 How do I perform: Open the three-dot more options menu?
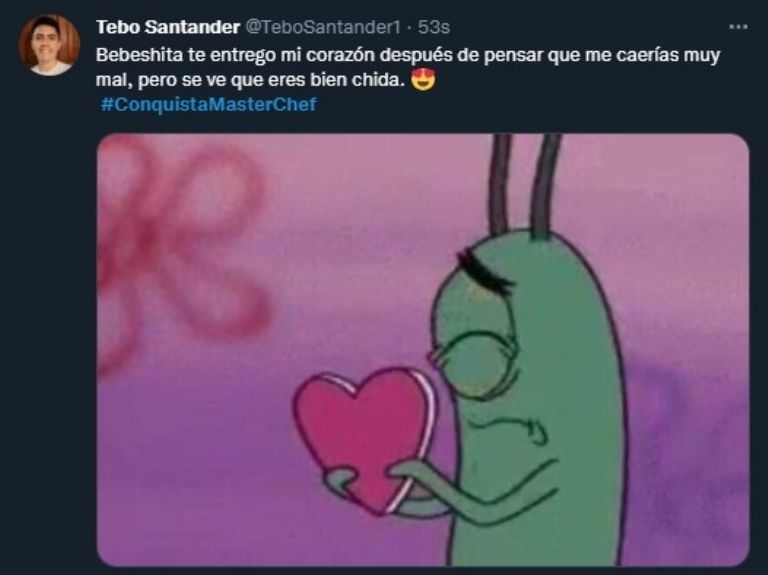coord(738,27)
